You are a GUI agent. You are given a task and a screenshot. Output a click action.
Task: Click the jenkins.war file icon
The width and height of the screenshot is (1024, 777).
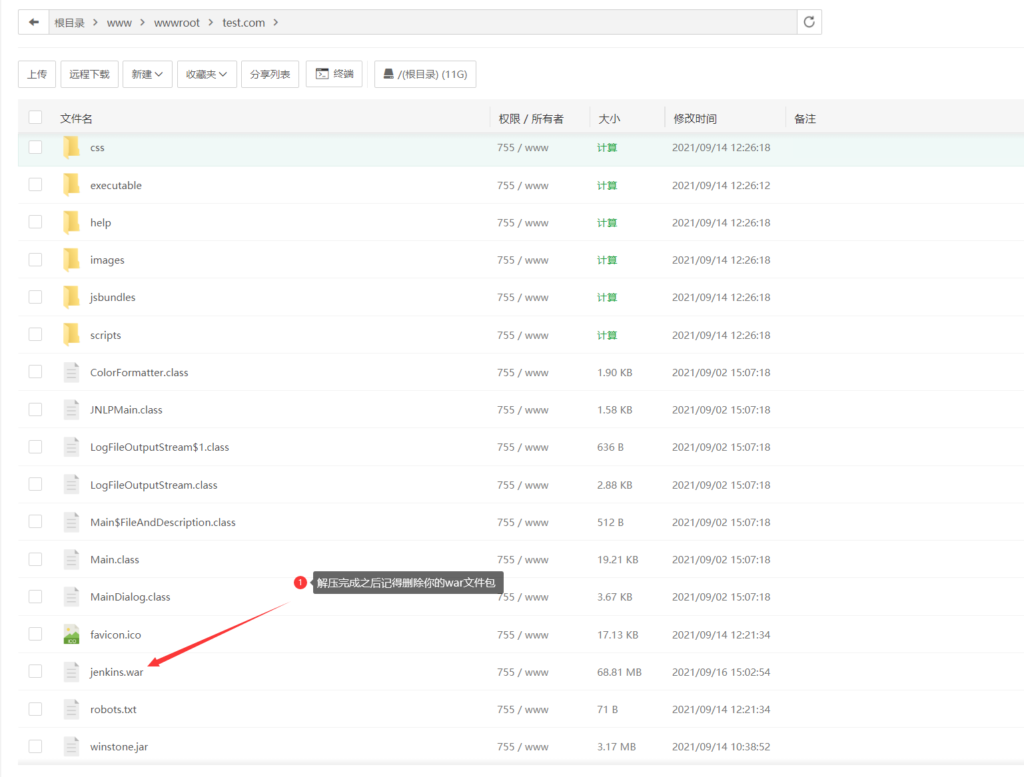[x=71, y=671]
